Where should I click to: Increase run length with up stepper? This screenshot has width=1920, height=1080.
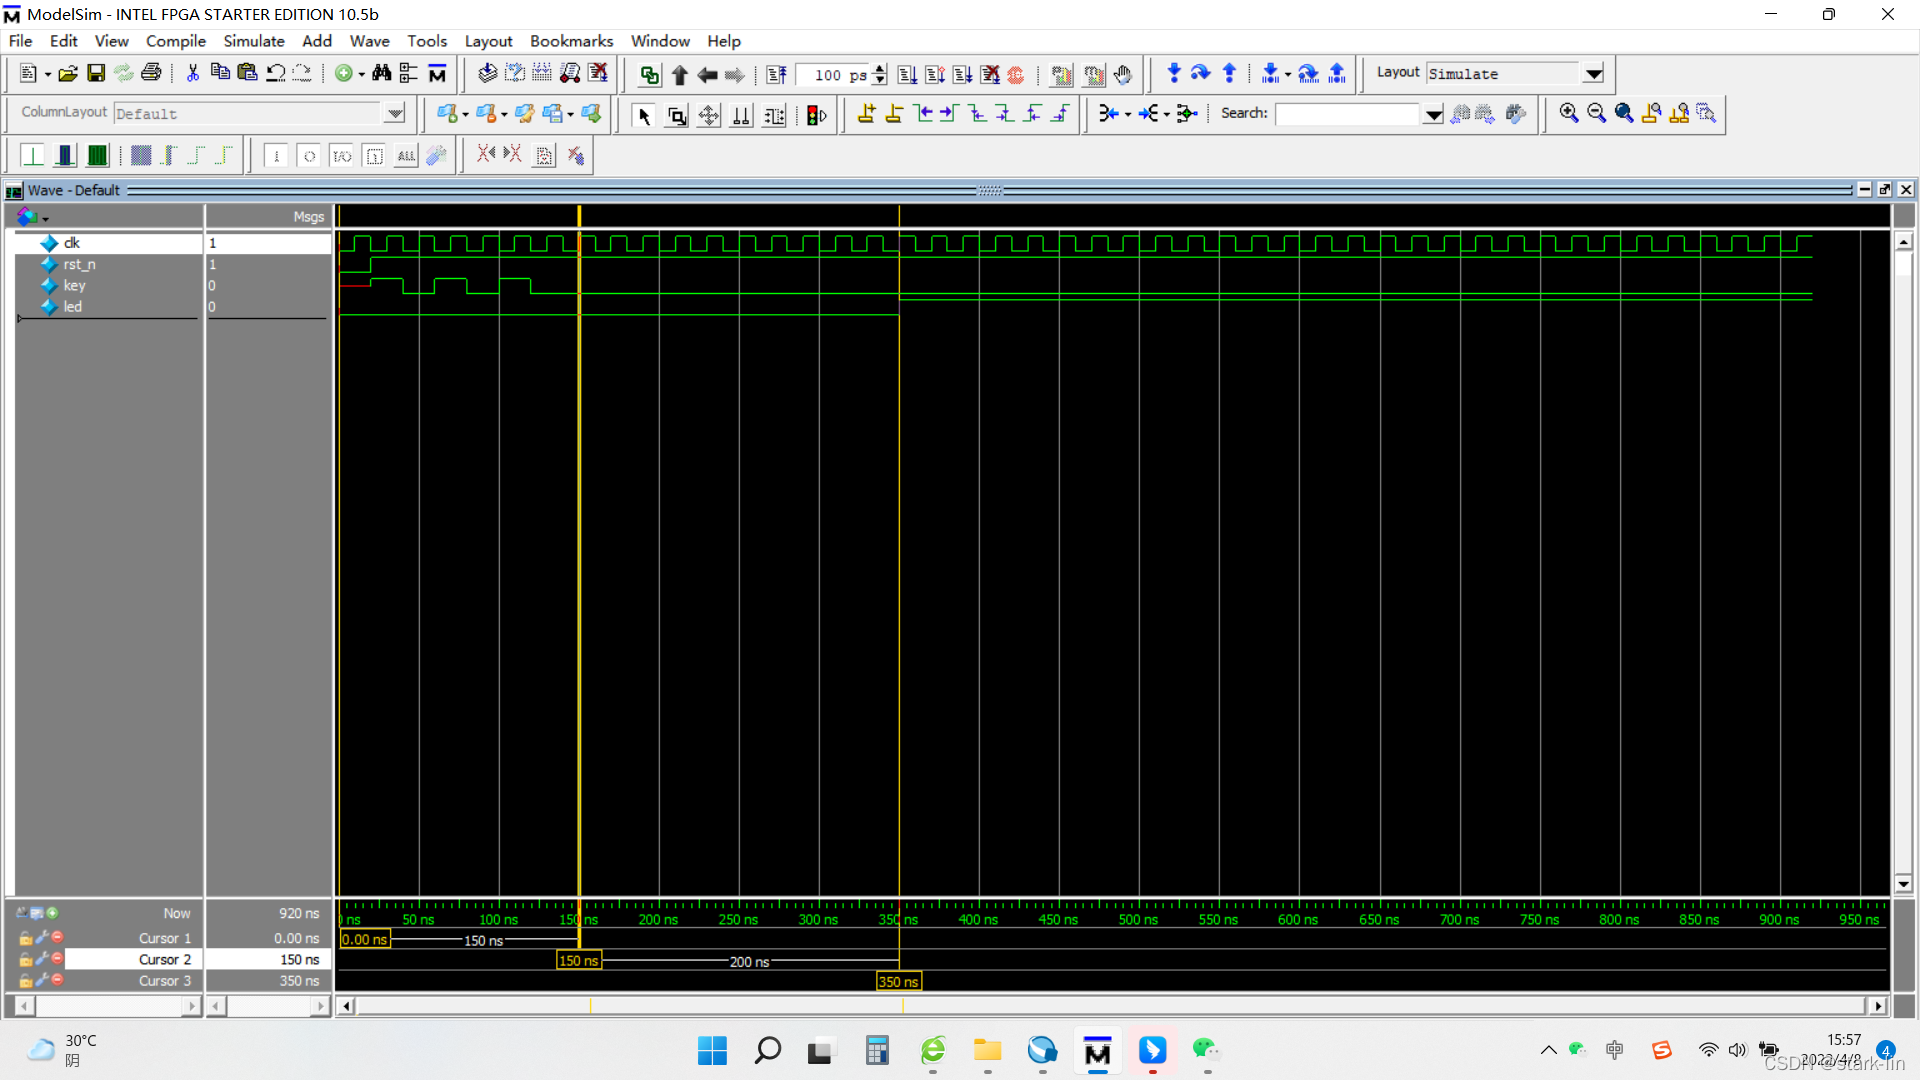(880, 69)
